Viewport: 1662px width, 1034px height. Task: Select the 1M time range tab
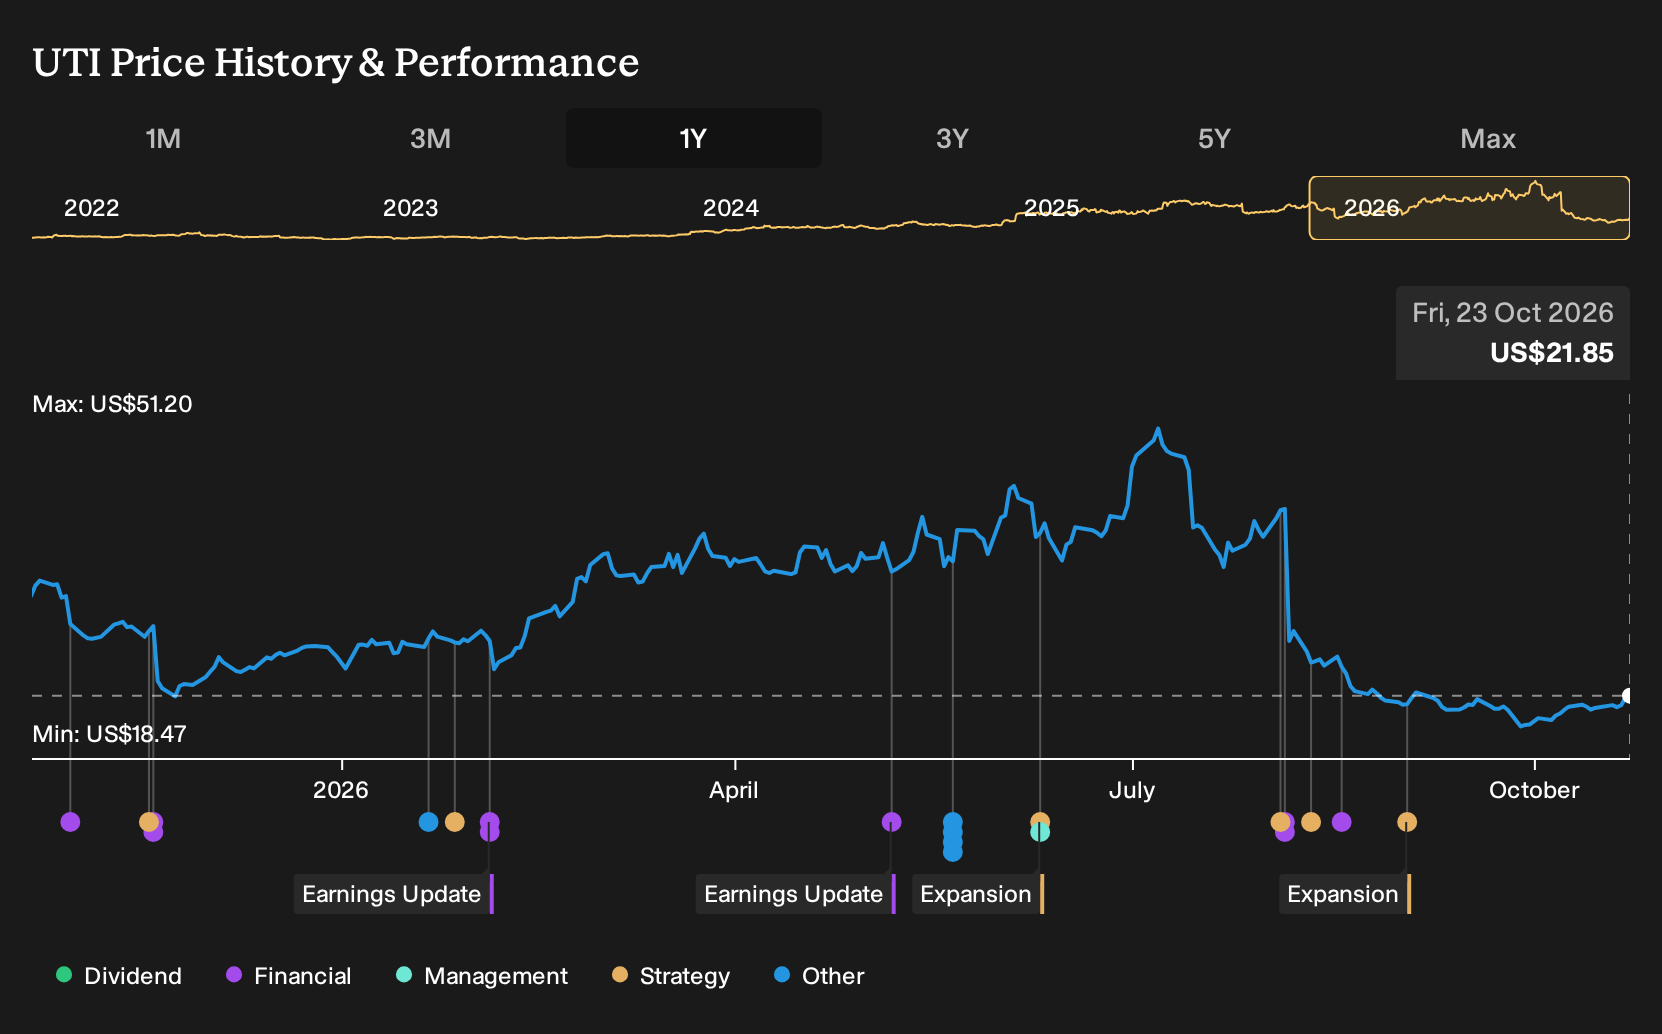pyautogui.click(x=163, y=139)
